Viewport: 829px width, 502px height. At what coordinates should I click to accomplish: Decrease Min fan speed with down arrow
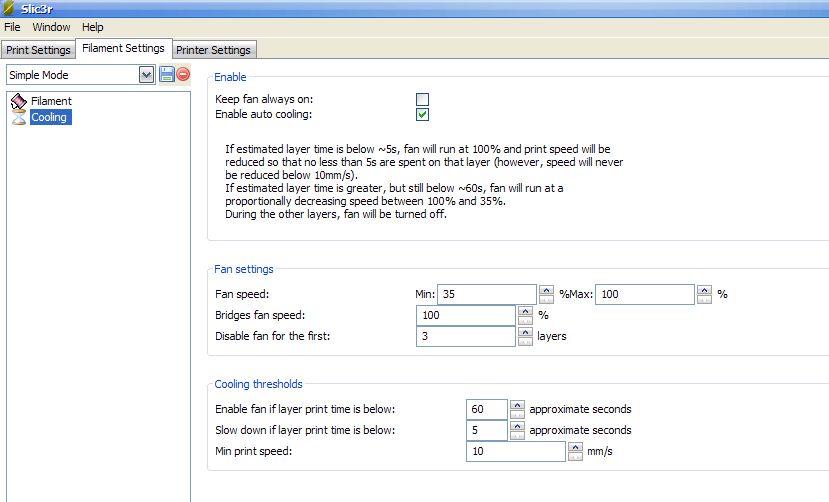point(546,300)
